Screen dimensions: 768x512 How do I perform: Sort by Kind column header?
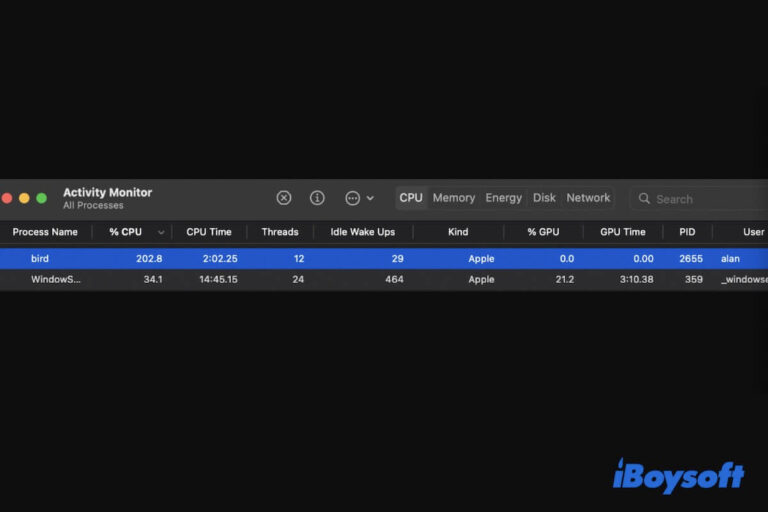click(x=458, y=232)
